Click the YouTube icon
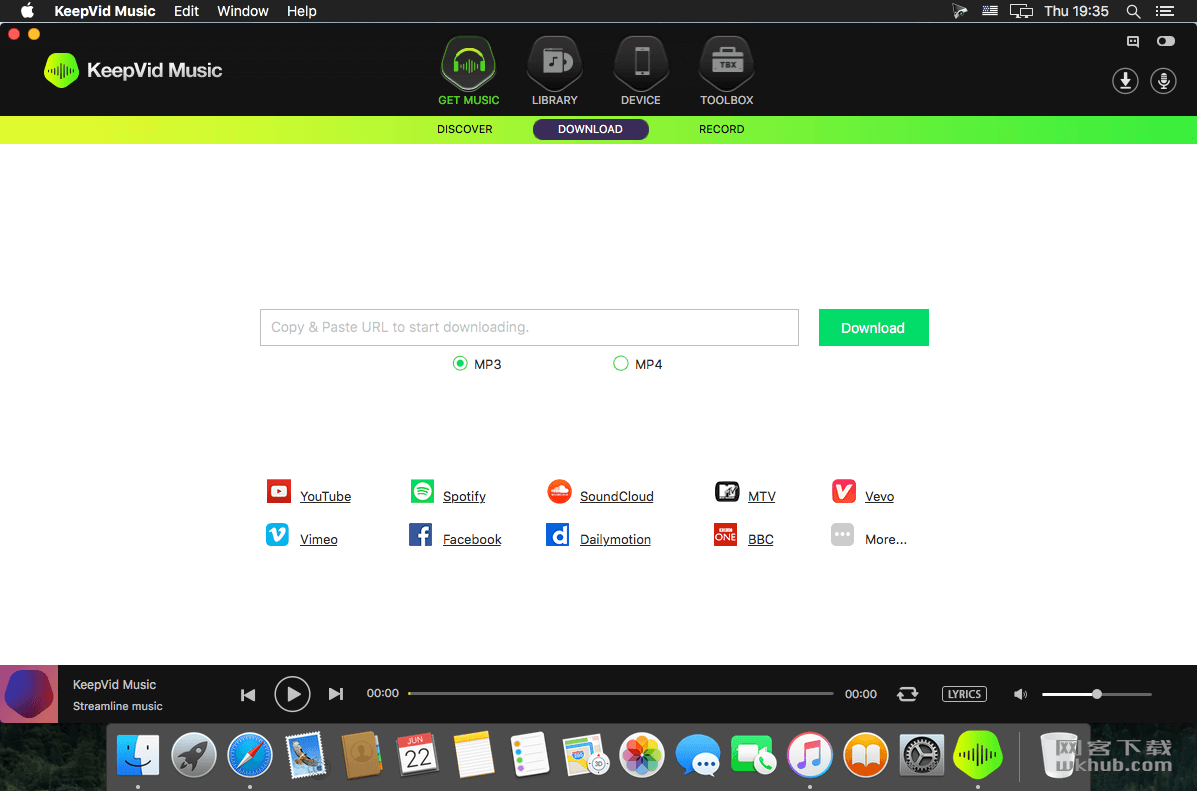Image resolution: width=1197 pixels, height=791 pixels. (x=279, y=491)
